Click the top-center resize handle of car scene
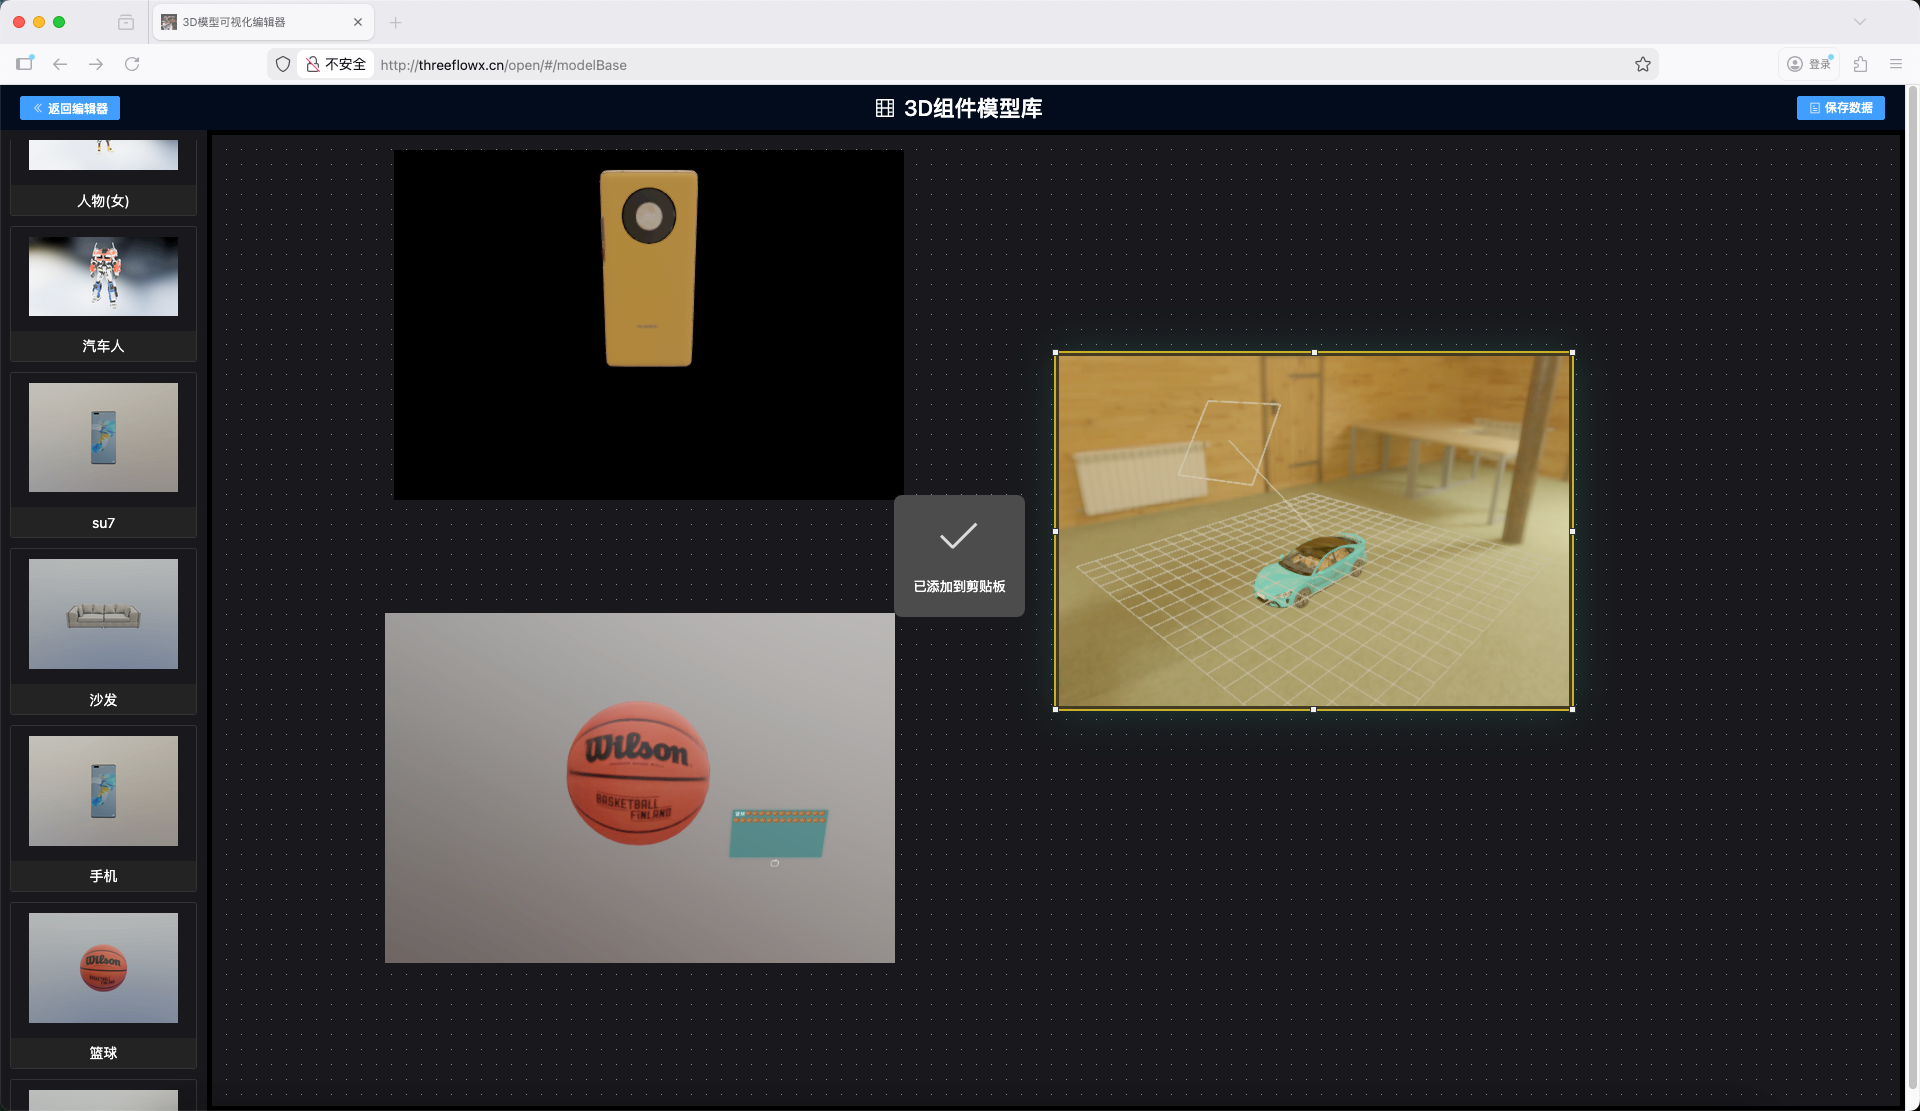The width and height of the screenshot is (1920, 1111). pos(1314,352)
